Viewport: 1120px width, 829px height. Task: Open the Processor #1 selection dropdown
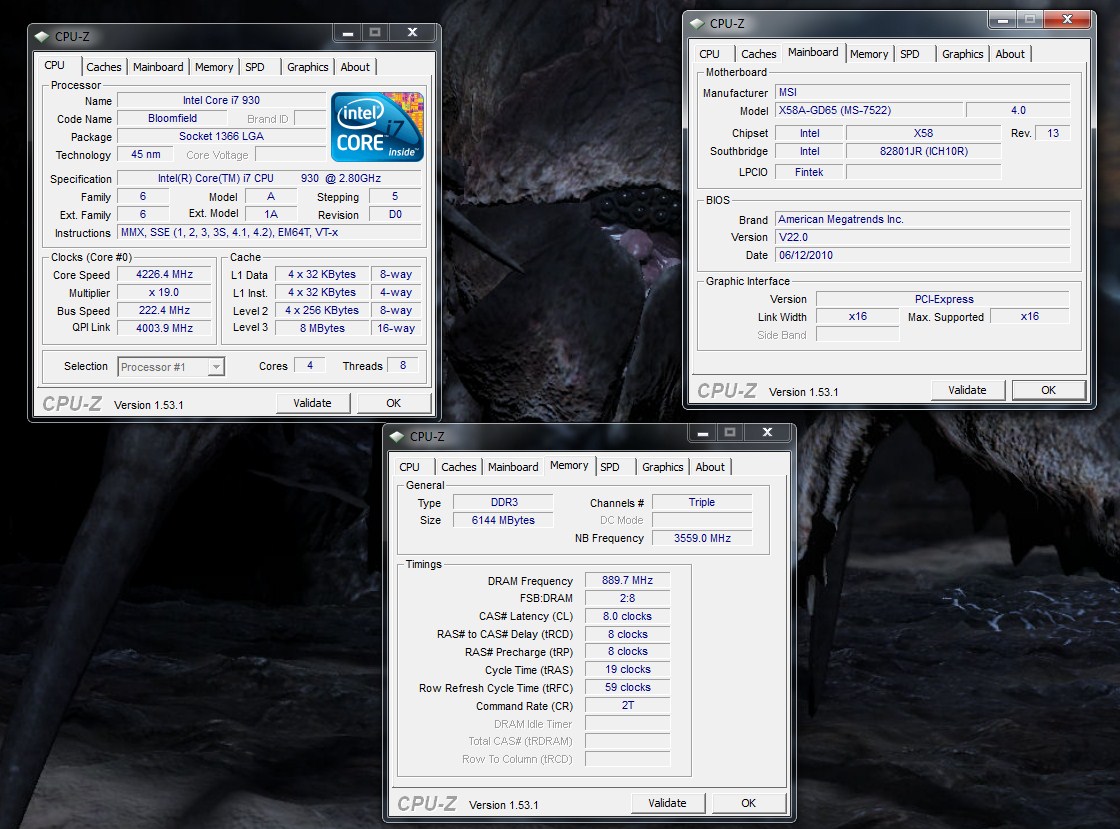pyautogui.click(x=171, y=366)
